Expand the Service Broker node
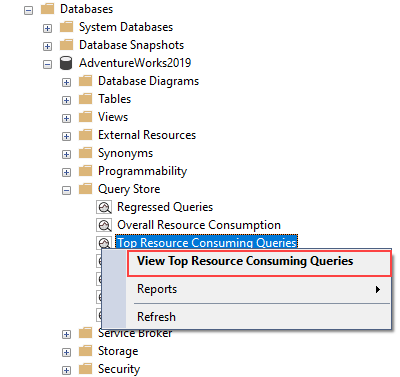 (66, 334)
